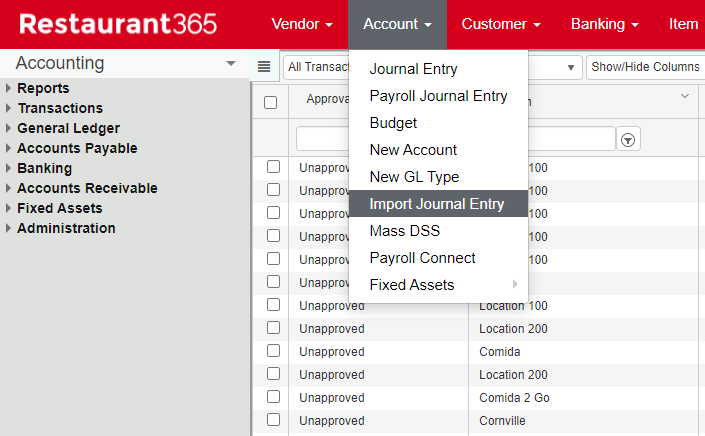Viewport: 705px width, 436px height.
Task: Close the Account menu in top bar
Action: coord(397,24)
